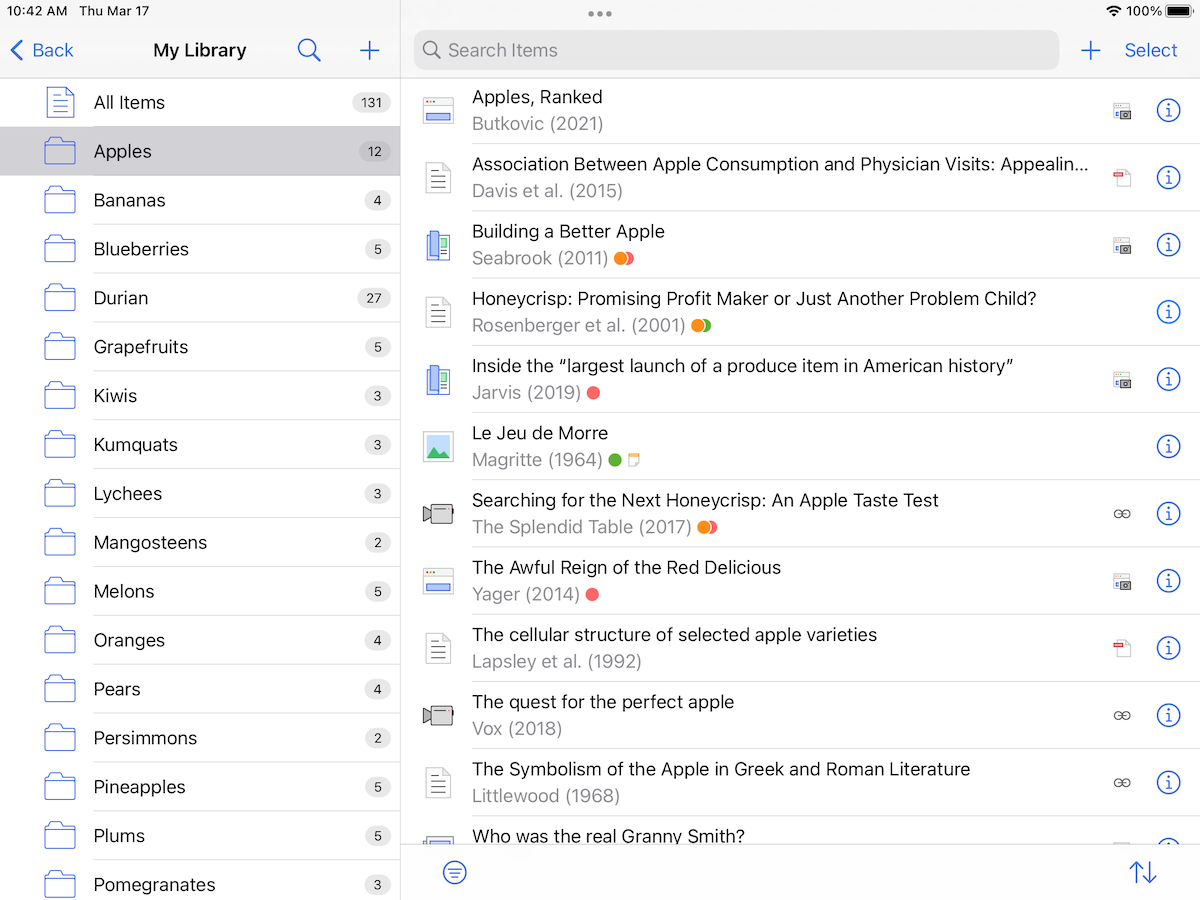The image size is (1200, 900).
Task: Tap the three-dot multitasking handle at top
Action: [600, 14]
